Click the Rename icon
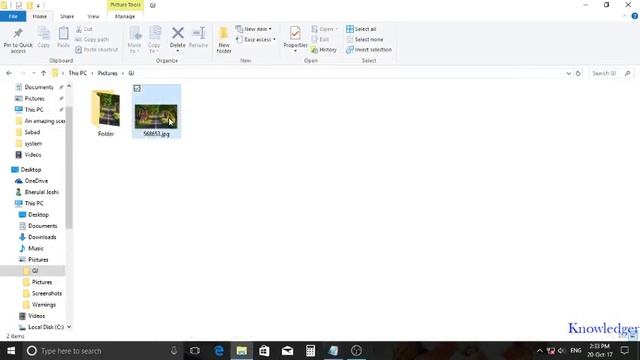 tap(198, 33)
